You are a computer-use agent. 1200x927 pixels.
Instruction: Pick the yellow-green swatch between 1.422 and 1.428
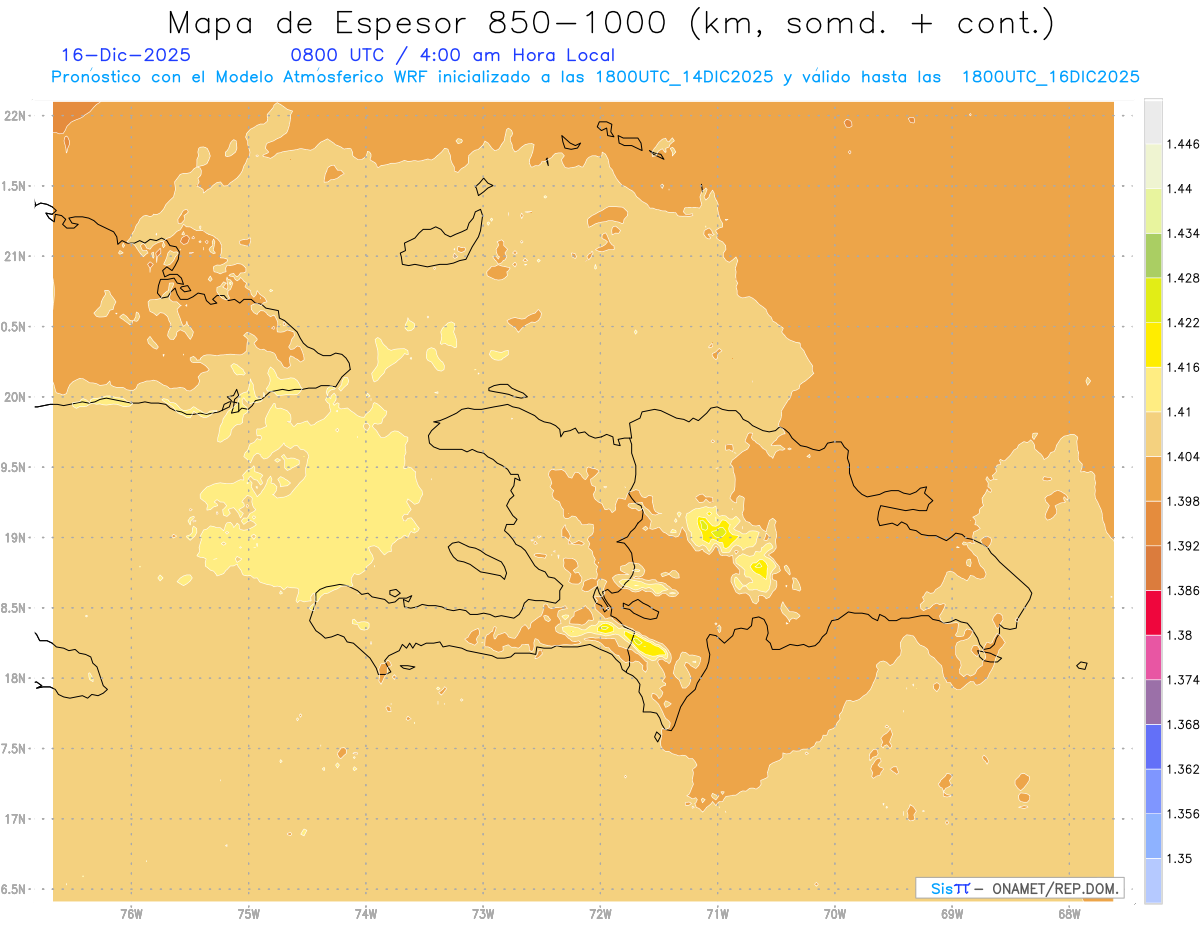1153,300
